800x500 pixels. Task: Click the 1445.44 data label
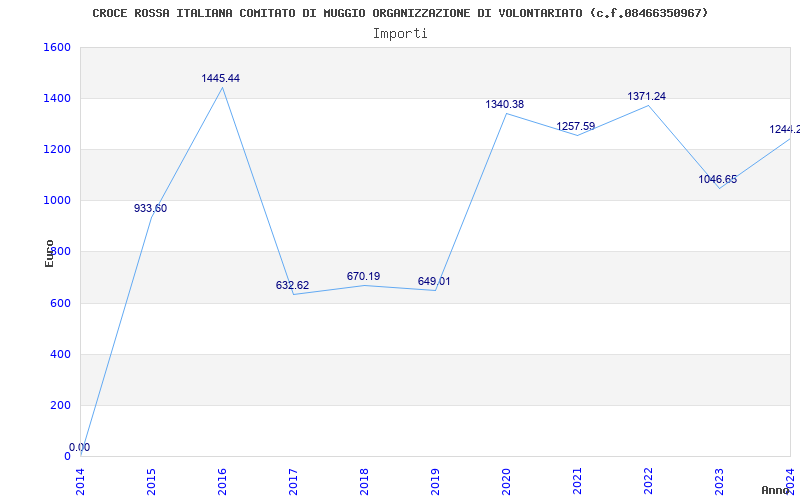coord(220,78)
